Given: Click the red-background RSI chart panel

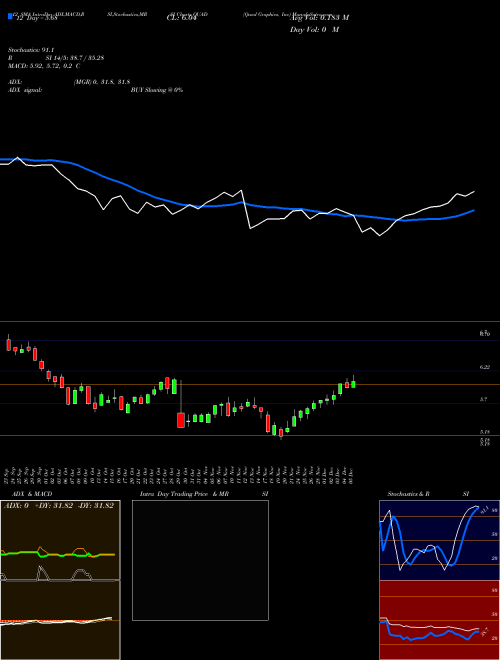Looking at the screenshot, I should tap(439, 620).
